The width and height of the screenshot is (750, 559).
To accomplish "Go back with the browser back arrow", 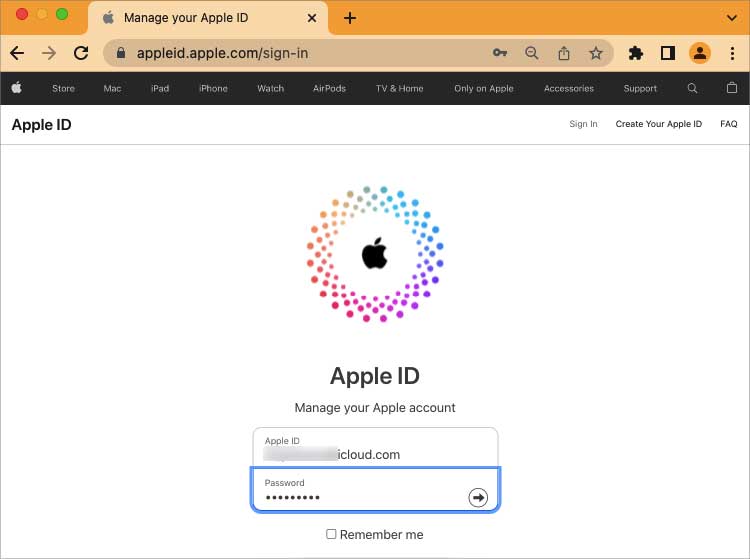I will (x=17, y=53).
